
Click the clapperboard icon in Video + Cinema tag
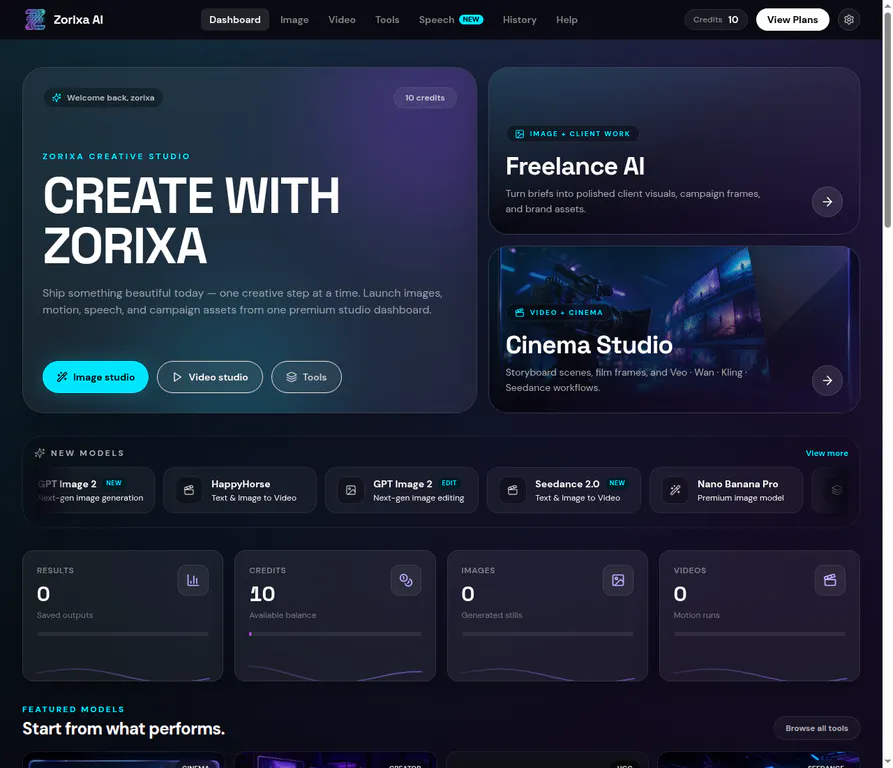coord(519,313)
